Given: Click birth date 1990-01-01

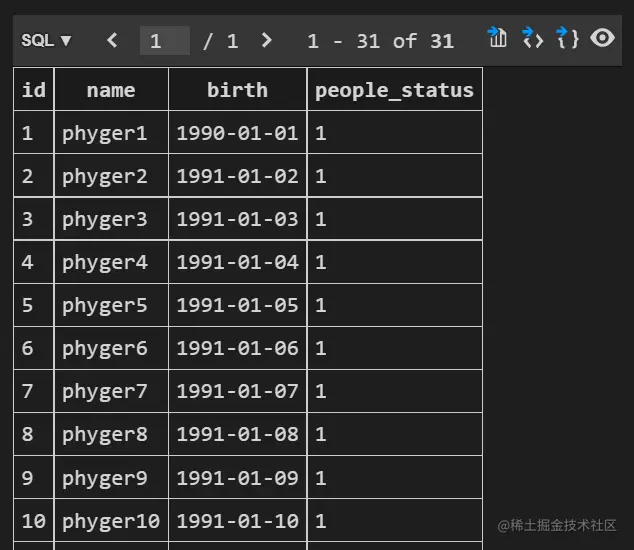Looking at the screenshot, I should pos(237,133).
